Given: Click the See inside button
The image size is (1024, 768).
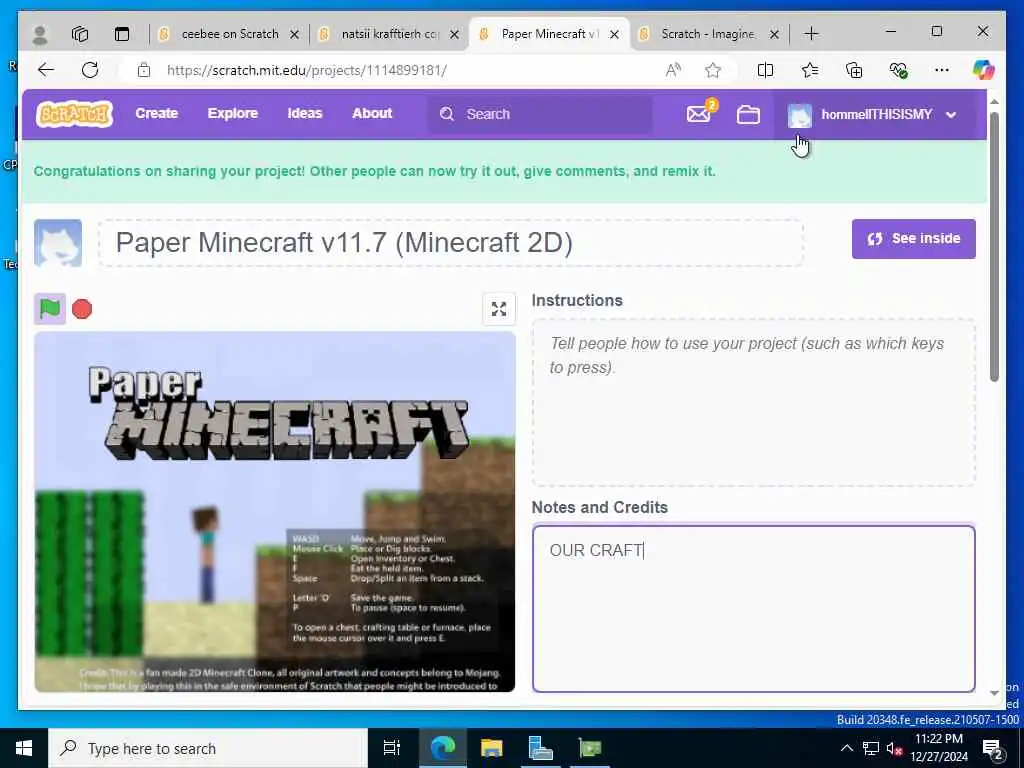Looking at the screenshot, I should click(x=914, y=238).
